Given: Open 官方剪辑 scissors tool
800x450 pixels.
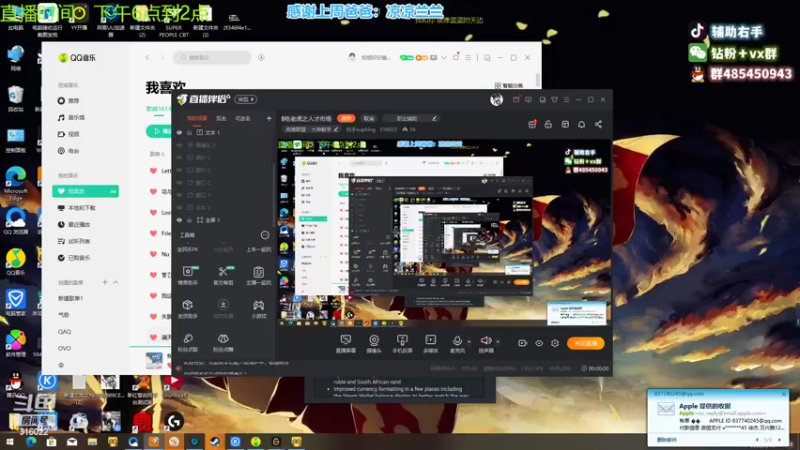Looking at the screenshot, I should coord(223,275).
